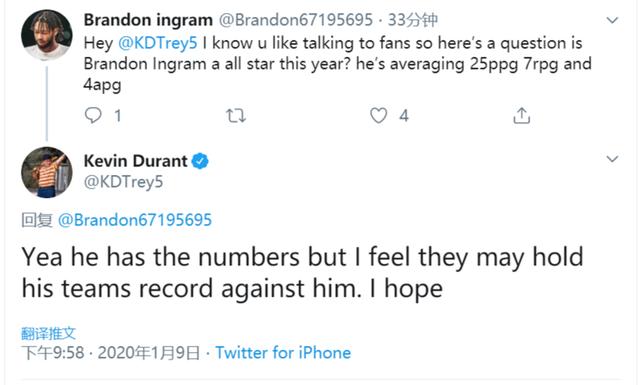Retweet Brandon ingram's tweet
640x385 pixels.
pyautogui.click(x=236, y=116)
